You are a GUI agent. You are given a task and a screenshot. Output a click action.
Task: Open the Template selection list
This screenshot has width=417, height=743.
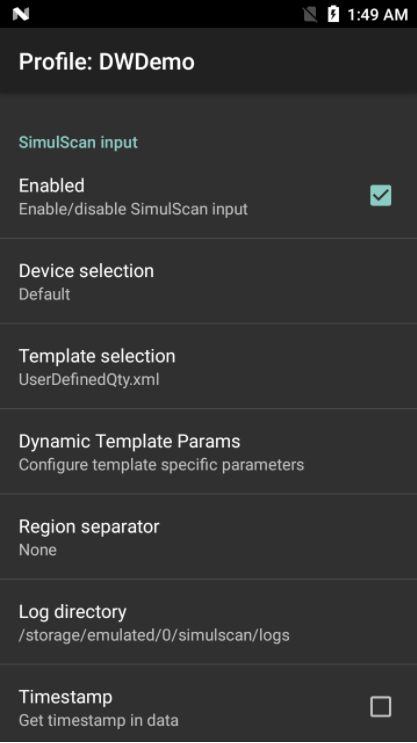(x=208, y=367)
